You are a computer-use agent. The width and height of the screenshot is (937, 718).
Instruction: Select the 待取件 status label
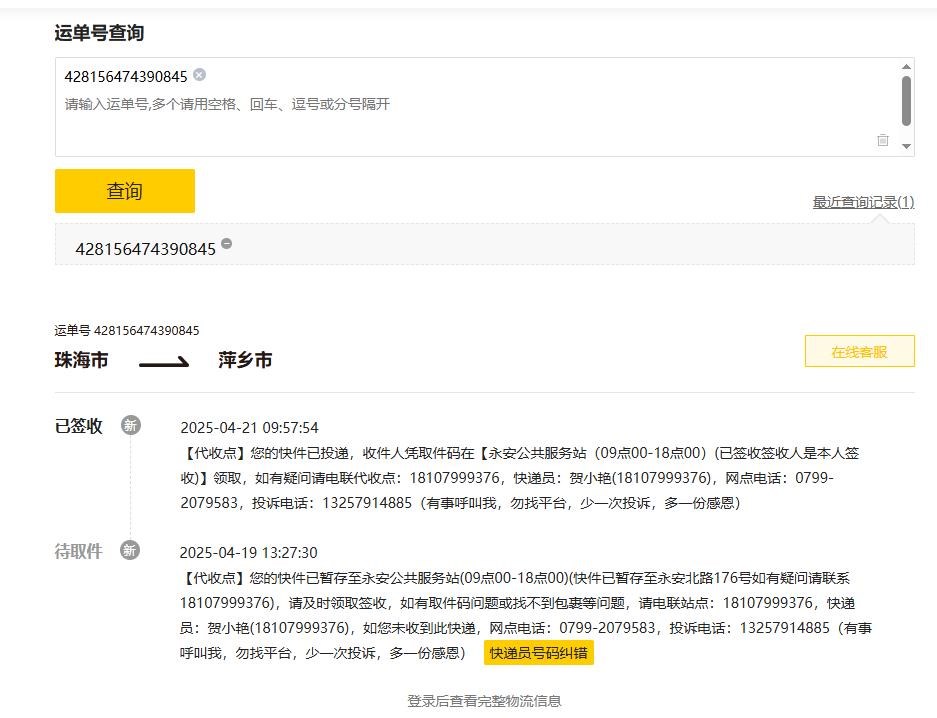click(x=78, y=551)
